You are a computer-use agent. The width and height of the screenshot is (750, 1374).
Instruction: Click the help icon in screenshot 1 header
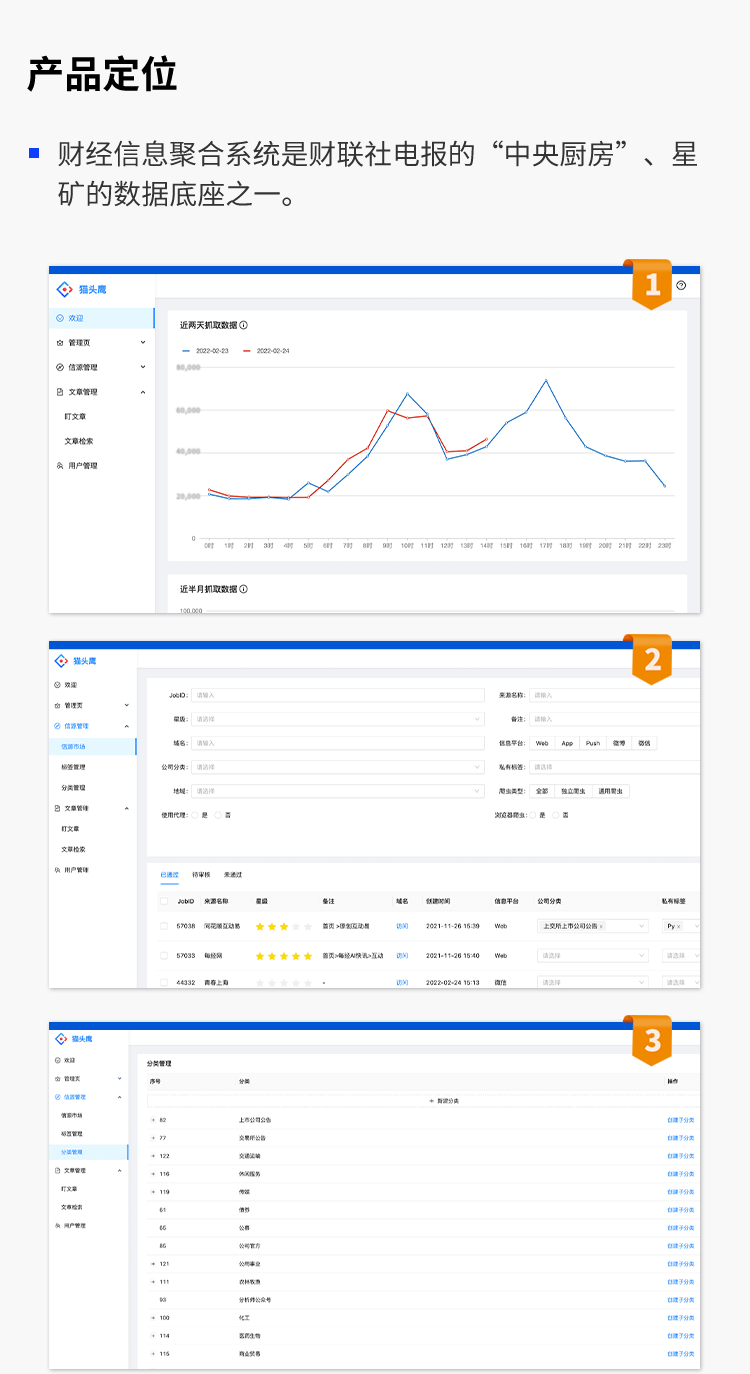[x=681, y=285]
